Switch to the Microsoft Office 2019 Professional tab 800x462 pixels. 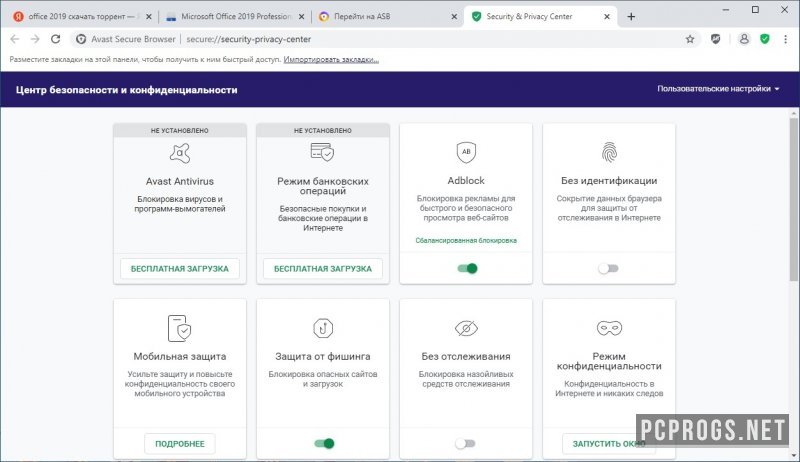235,16
